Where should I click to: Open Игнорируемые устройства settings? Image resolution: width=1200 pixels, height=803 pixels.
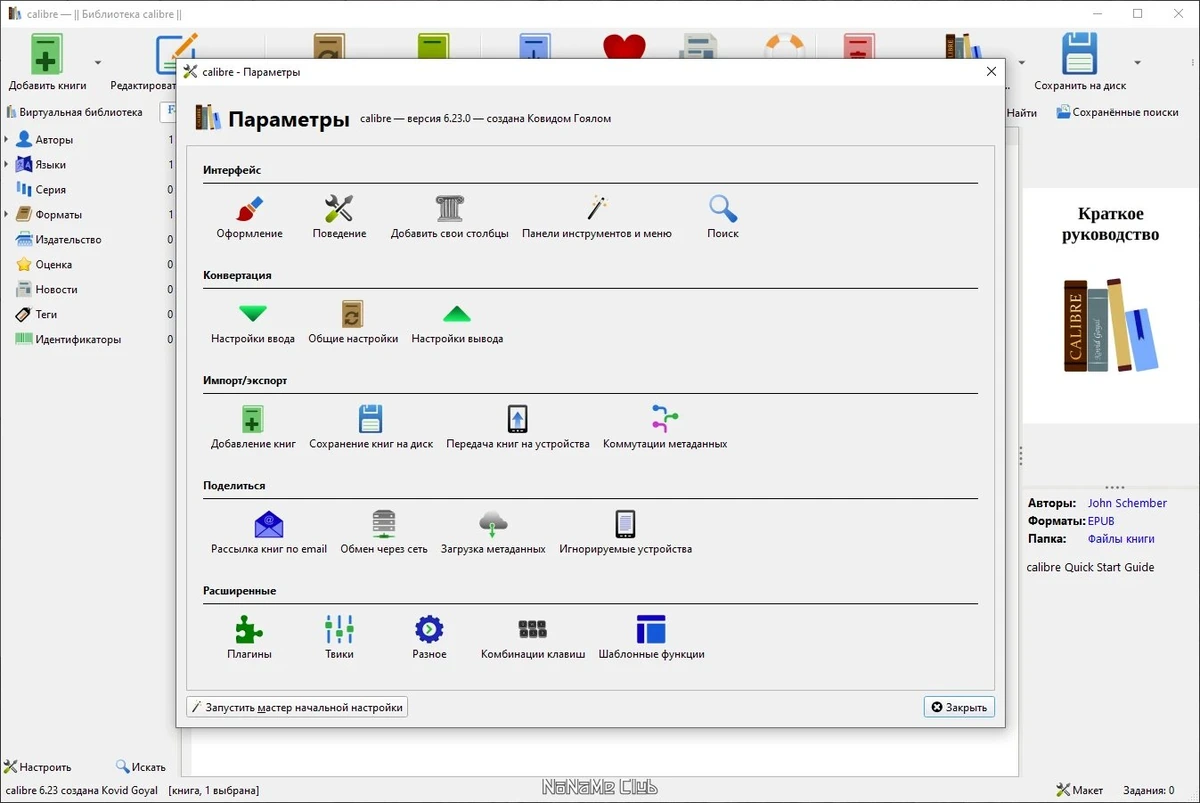click(625, 532)
